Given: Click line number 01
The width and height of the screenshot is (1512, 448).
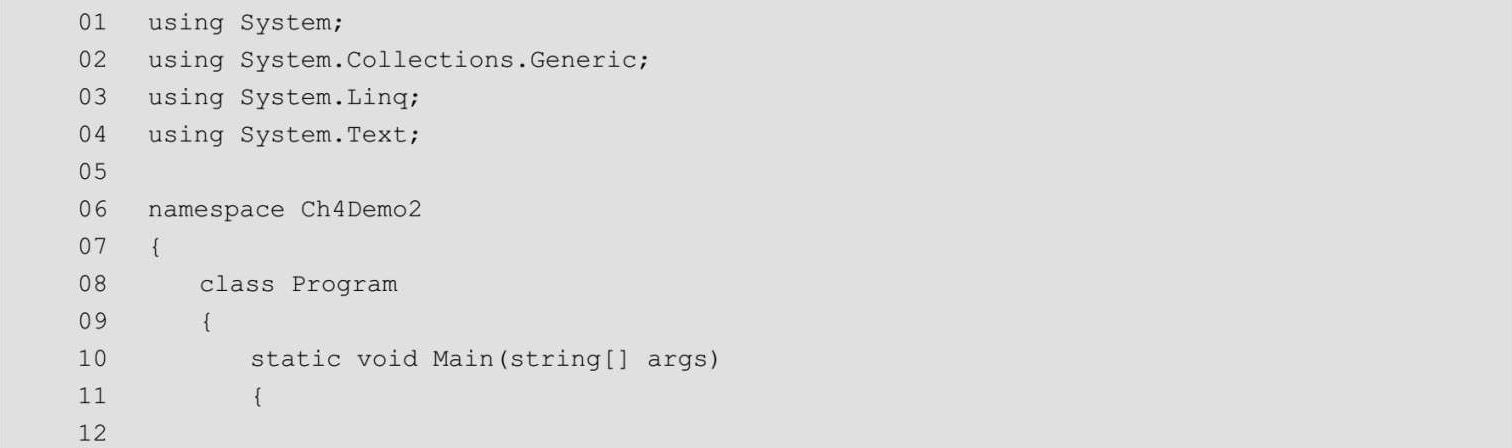Looking at the screenshot, I should (92, 23).
